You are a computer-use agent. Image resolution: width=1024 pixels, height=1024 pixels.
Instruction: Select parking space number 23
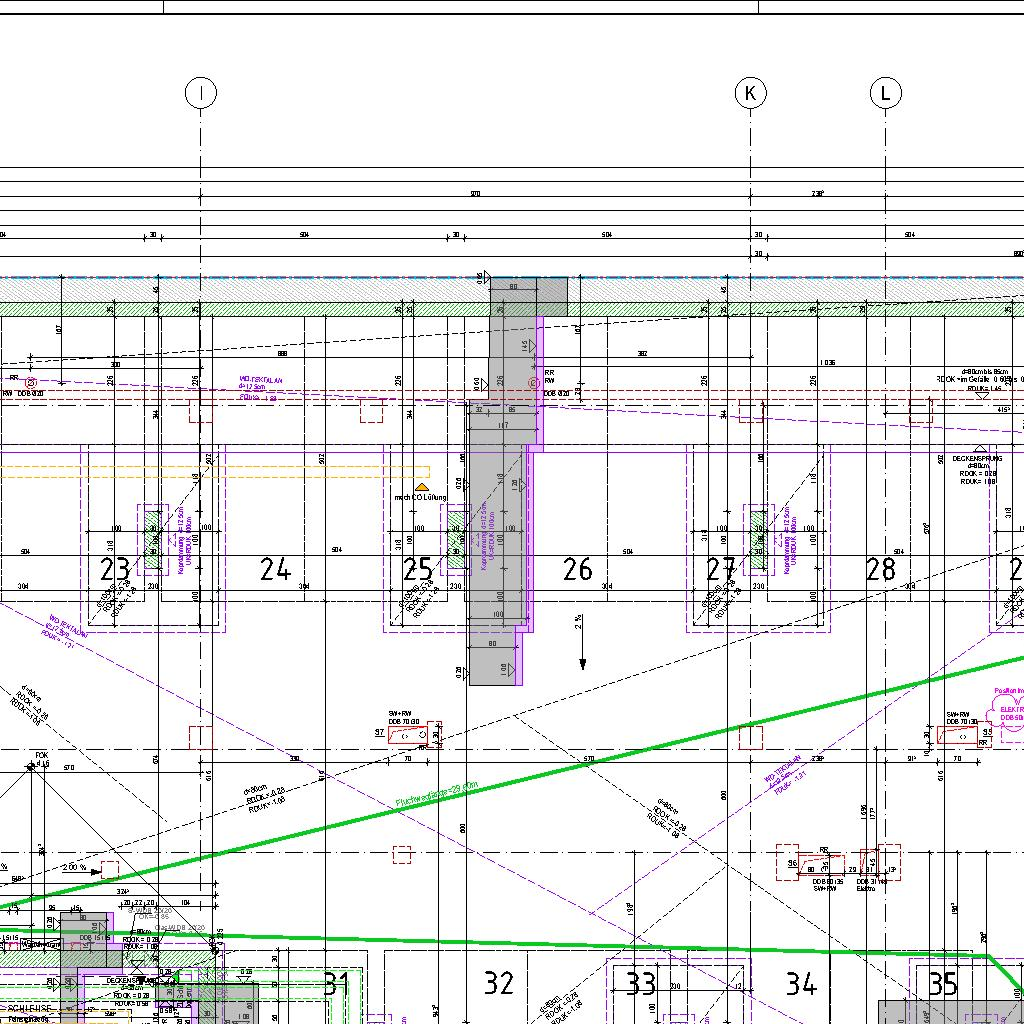click(x=115, y=570)
